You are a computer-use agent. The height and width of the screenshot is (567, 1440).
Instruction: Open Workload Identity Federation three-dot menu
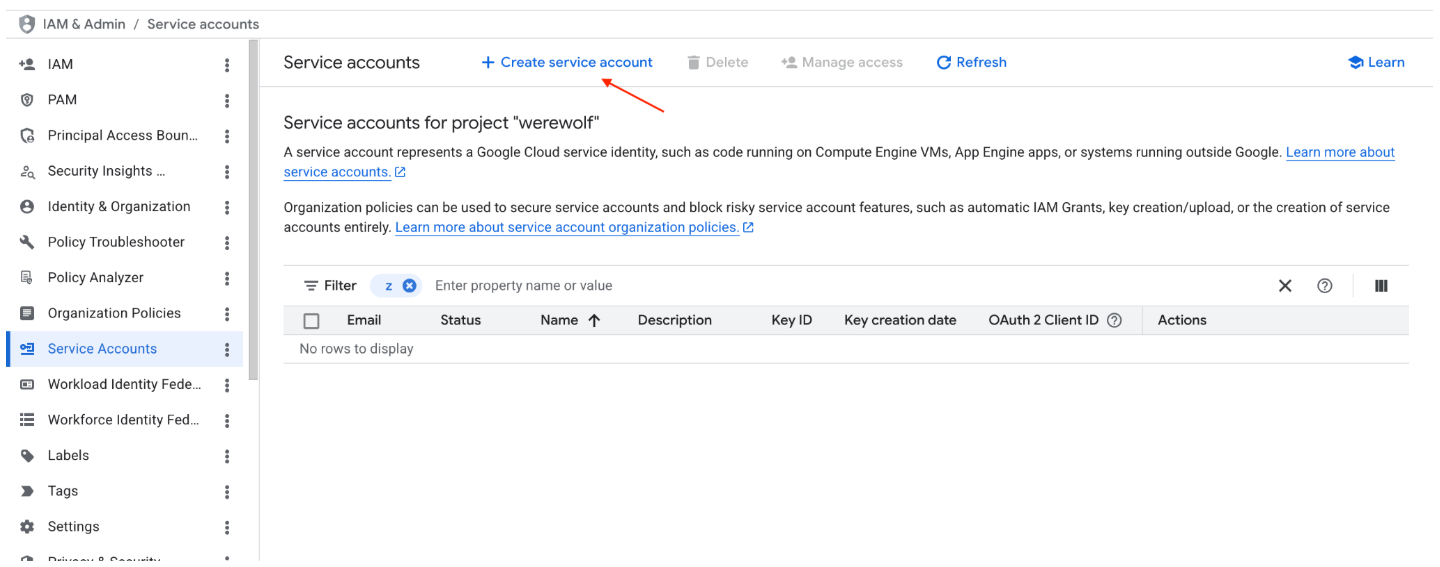227,385
